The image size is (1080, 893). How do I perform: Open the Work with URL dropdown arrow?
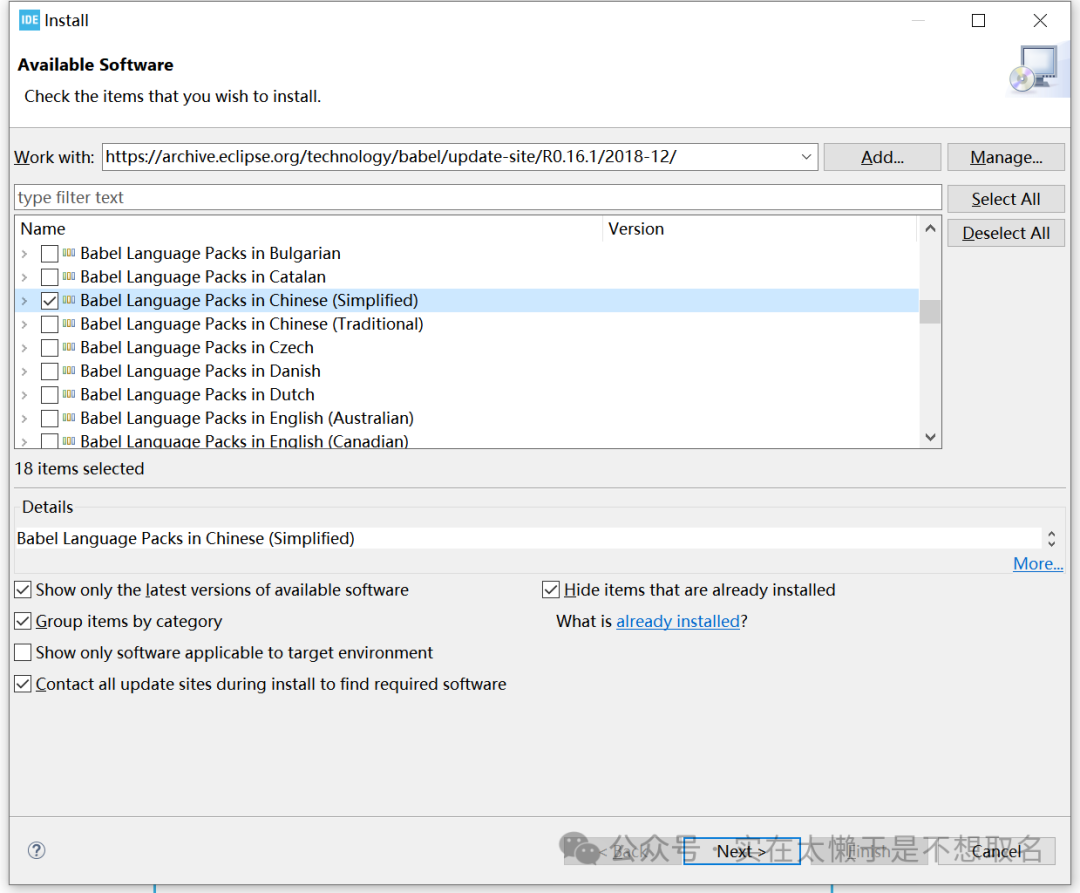point(806,157)
